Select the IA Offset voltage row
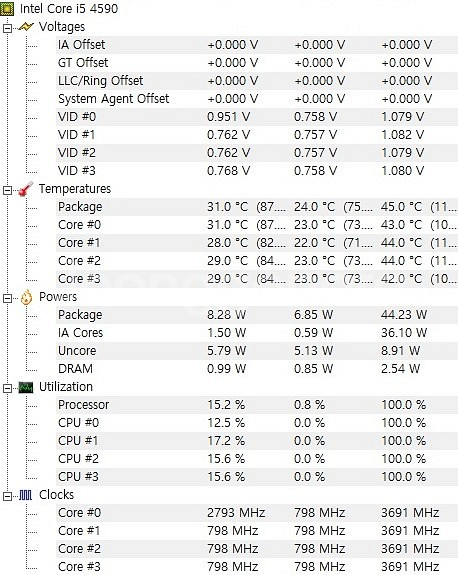Screen dimensions: 458x575 tap(257, 45)
